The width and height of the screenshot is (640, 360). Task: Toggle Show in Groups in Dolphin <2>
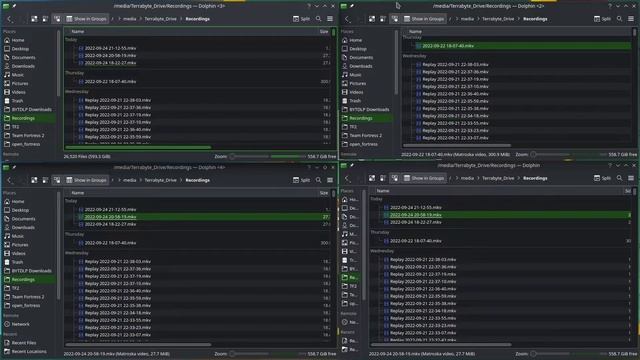click(424, 19)
